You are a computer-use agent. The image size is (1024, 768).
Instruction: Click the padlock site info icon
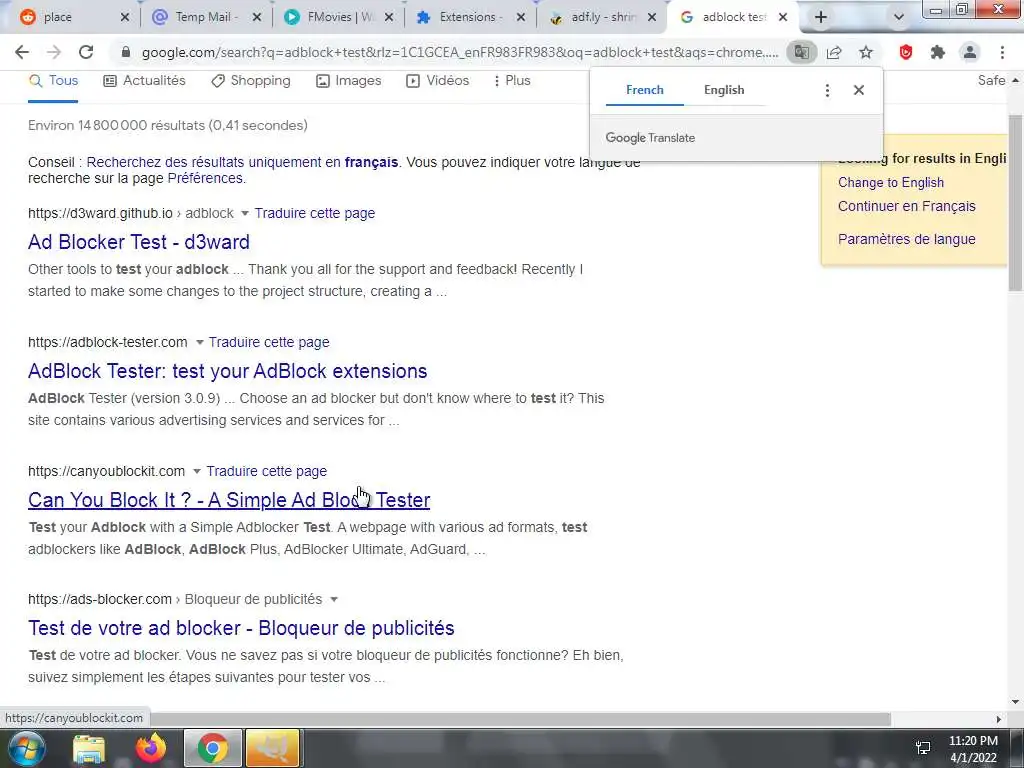tap(126, 52)
